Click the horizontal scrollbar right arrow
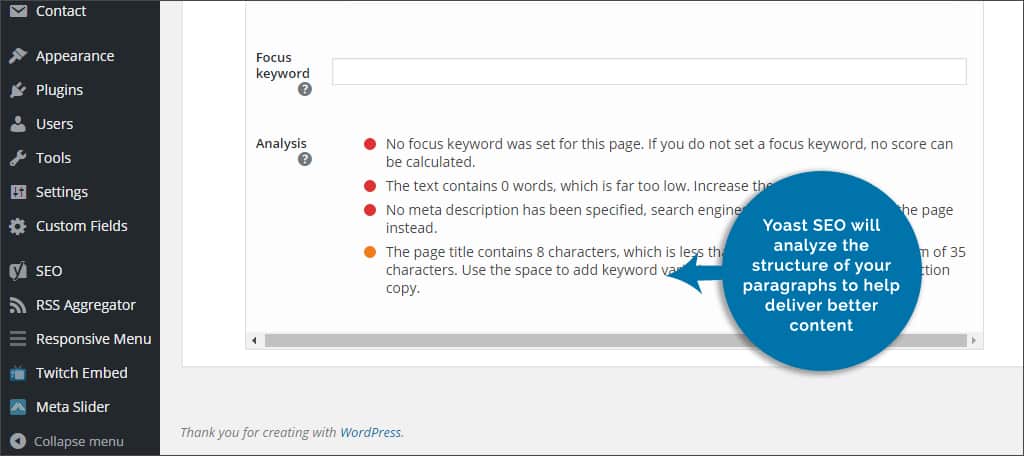This screenshot has height=456, width=1024. (x=974, y=340)
